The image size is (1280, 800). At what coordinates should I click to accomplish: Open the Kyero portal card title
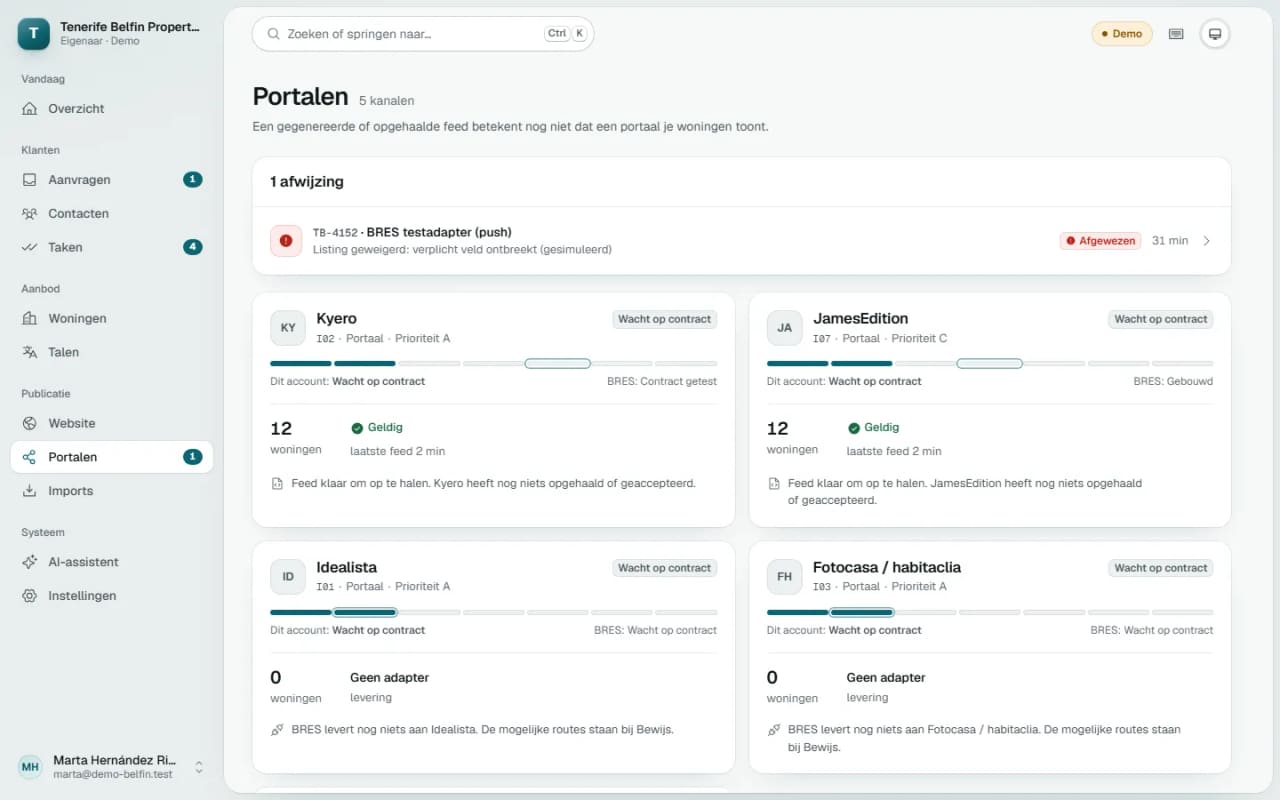tap(336, 318)
